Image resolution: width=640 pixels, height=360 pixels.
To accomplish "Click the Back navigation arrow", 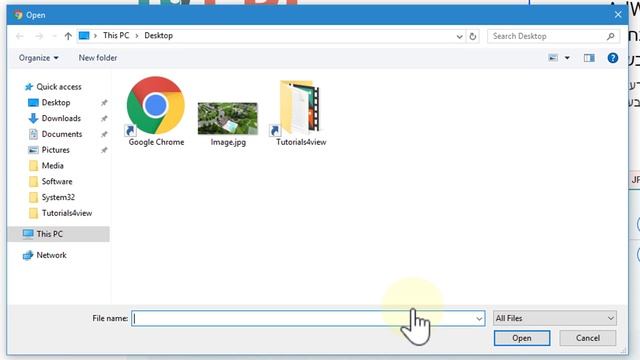I will [20, 36].
